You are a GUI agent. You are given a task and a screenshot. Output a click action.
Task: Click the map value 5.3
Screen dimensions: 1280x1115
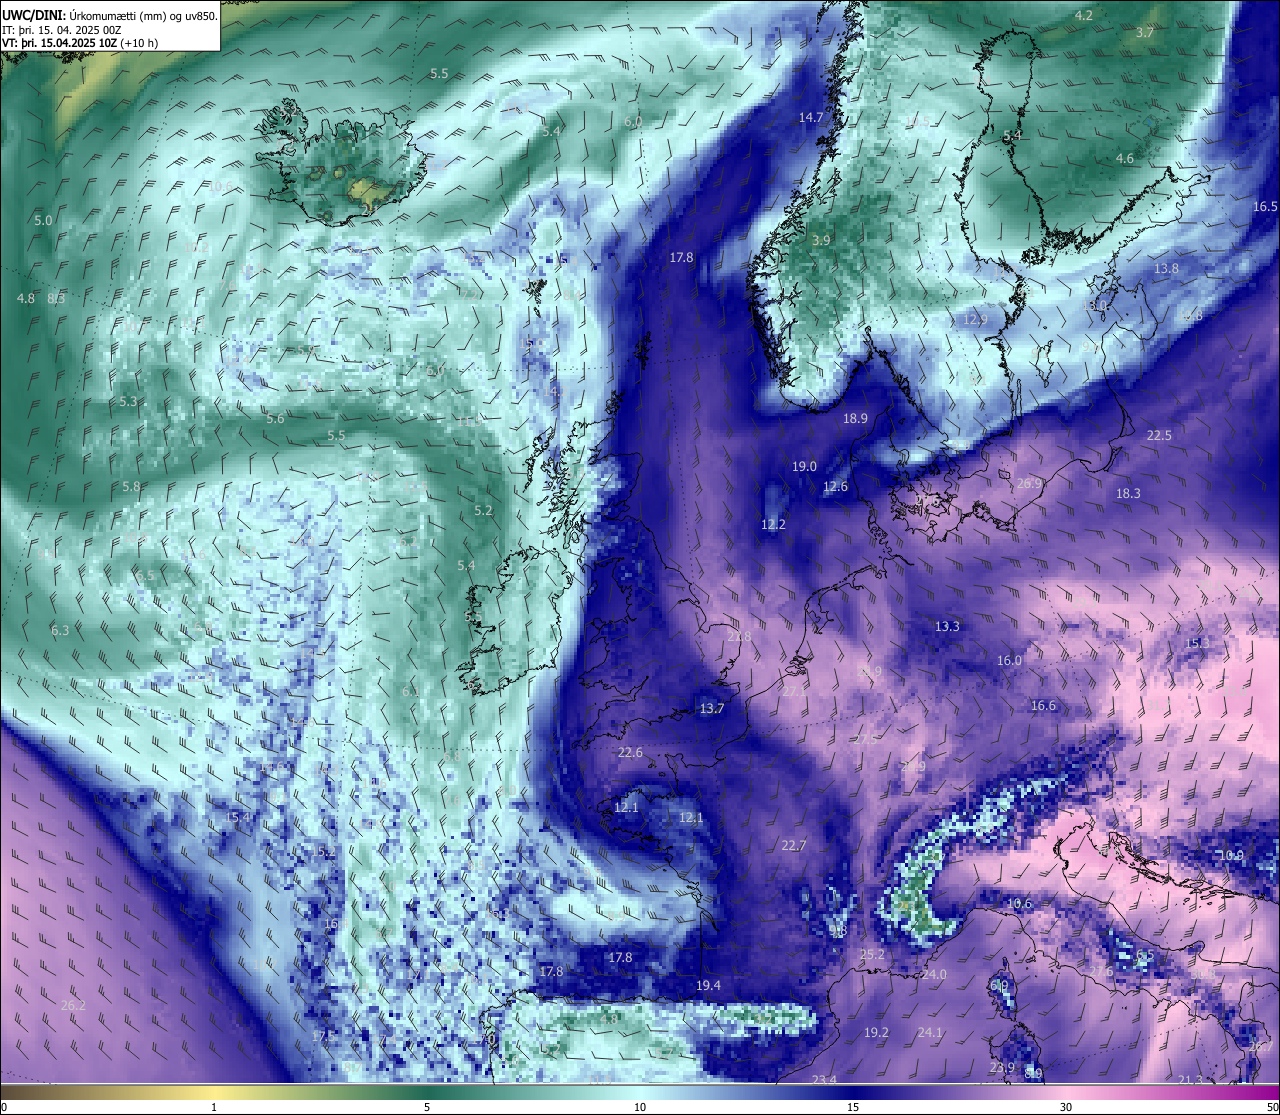pos(128,401)
